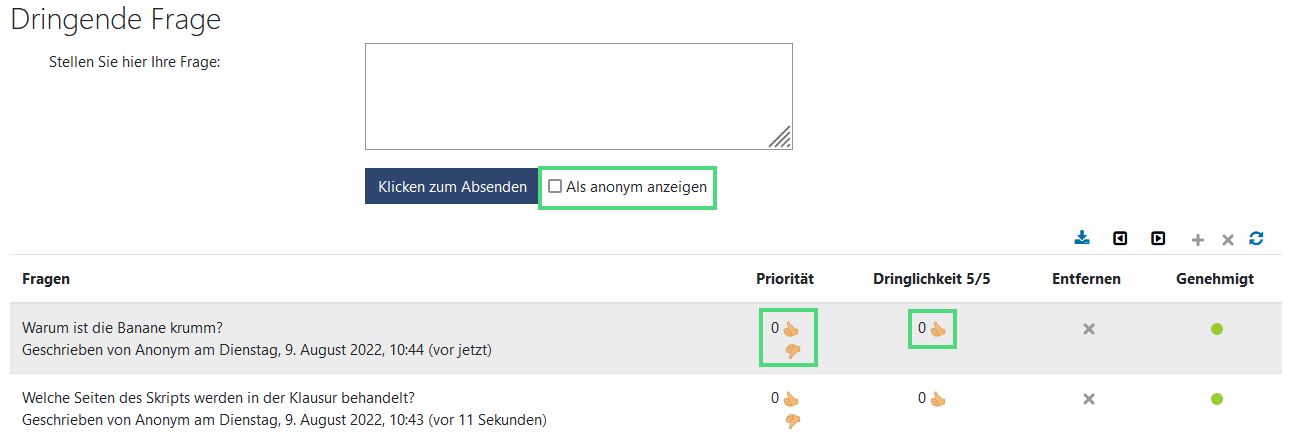Focus the question text area

tap(578, 96)
